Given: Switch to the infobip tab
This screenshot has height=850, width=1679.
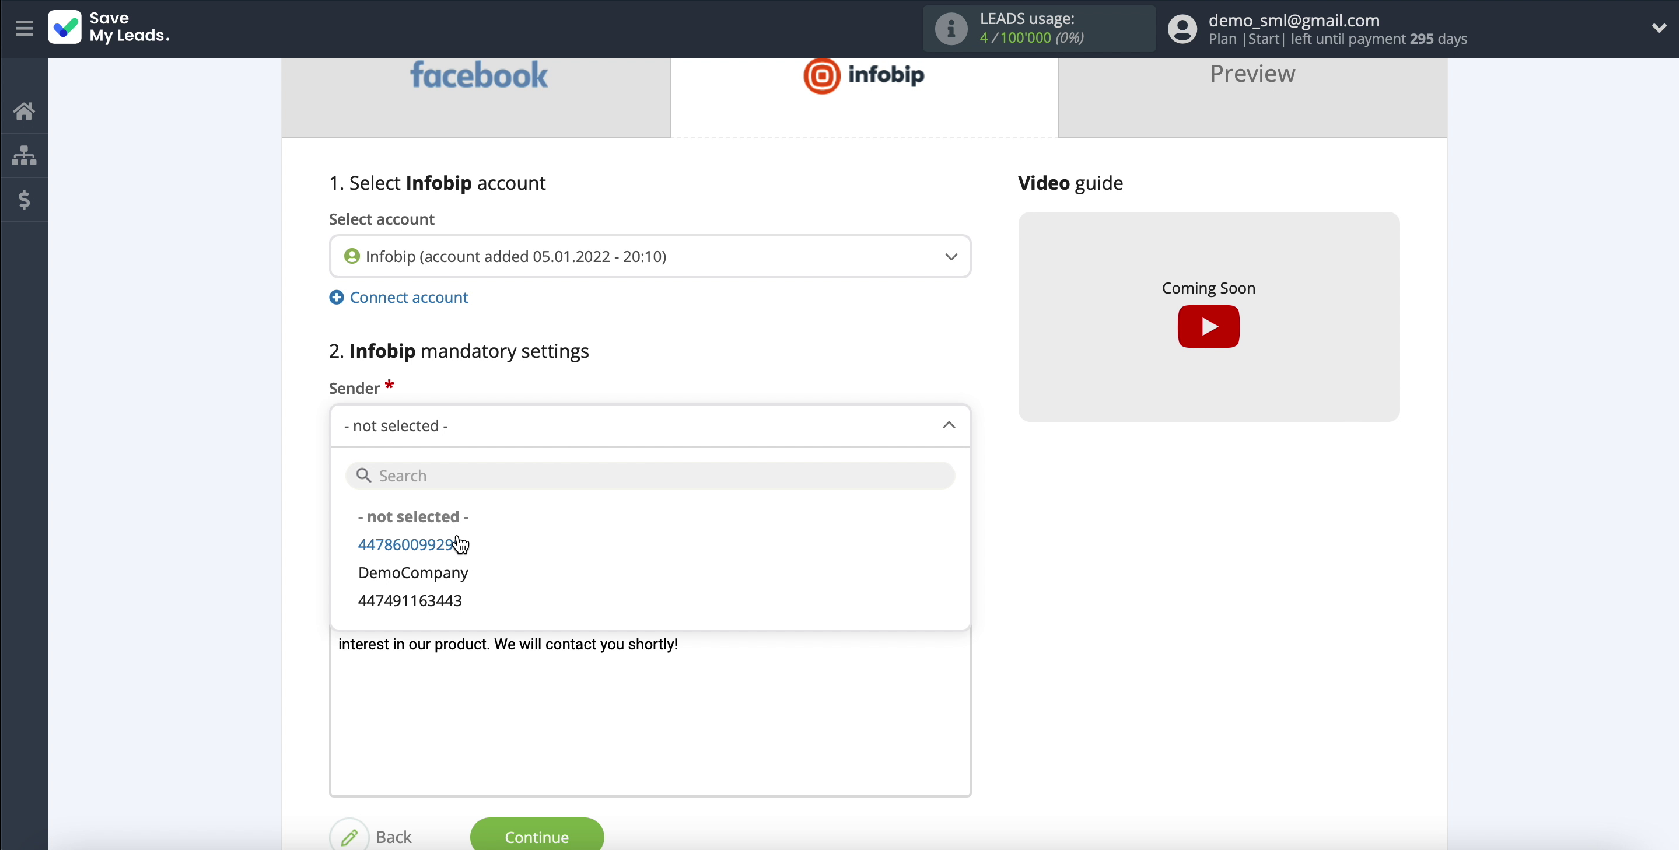Looking at the screenshot, I should click(x=864, y=96).
